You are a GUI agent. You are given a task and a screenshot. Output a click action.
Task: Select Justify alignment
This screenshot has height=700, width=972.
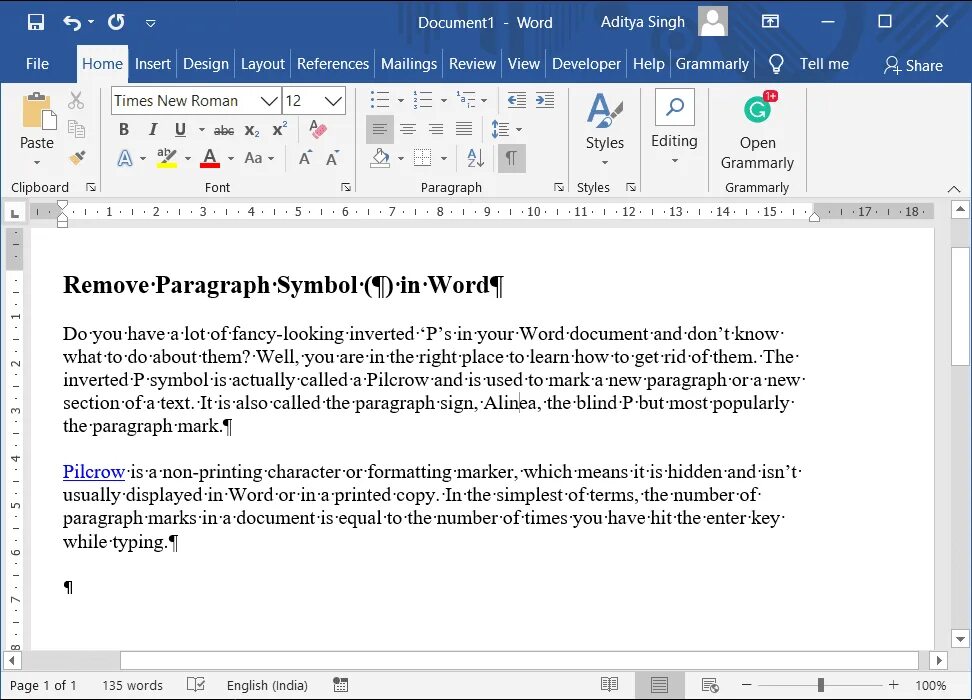(464, 129)
